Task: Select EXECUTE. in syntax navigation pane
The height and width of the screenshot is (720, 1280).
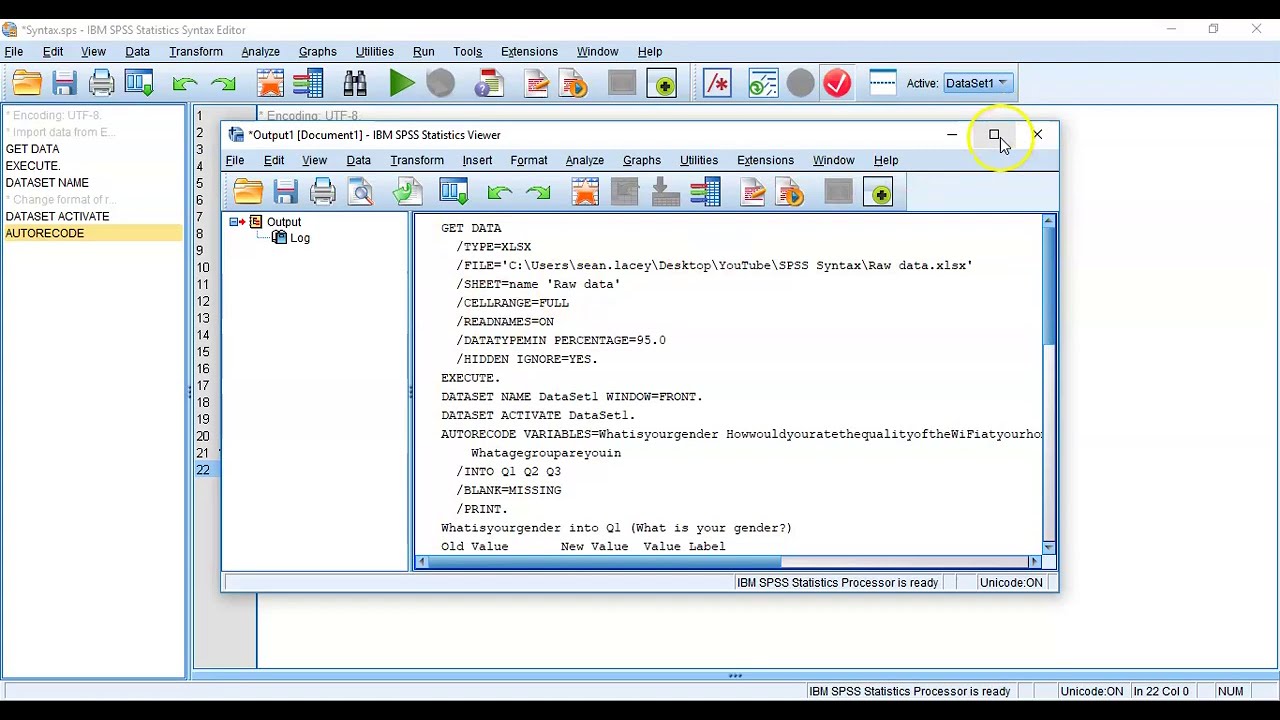Action: pos(33,166)
